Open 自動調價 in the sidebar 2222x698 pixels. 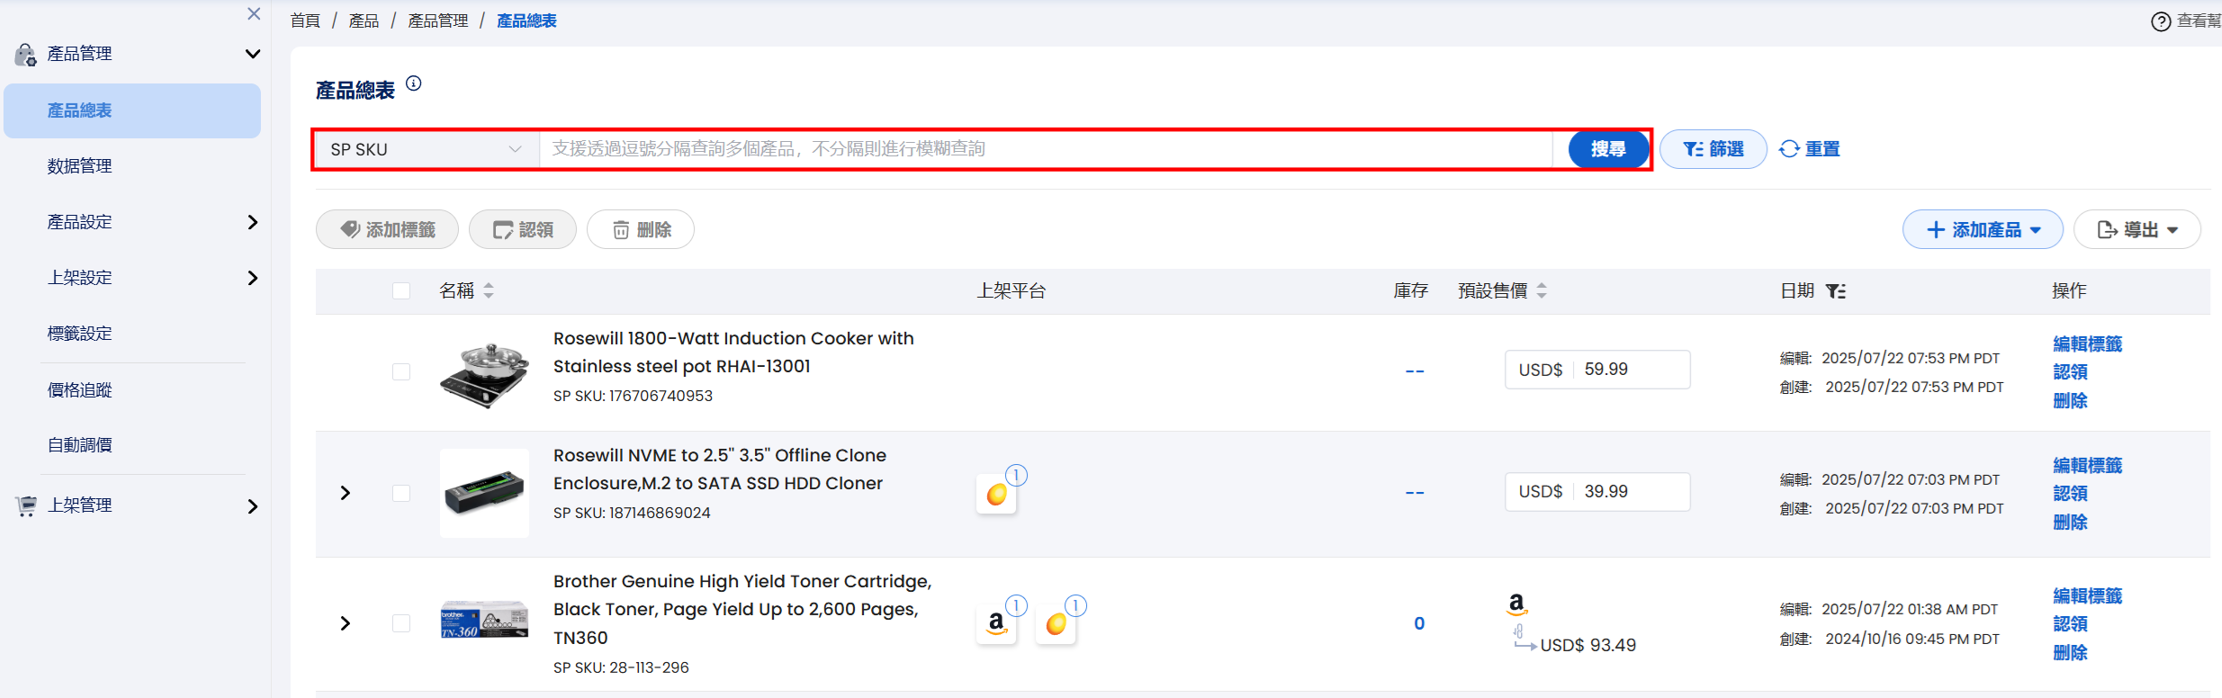point(80,445)
